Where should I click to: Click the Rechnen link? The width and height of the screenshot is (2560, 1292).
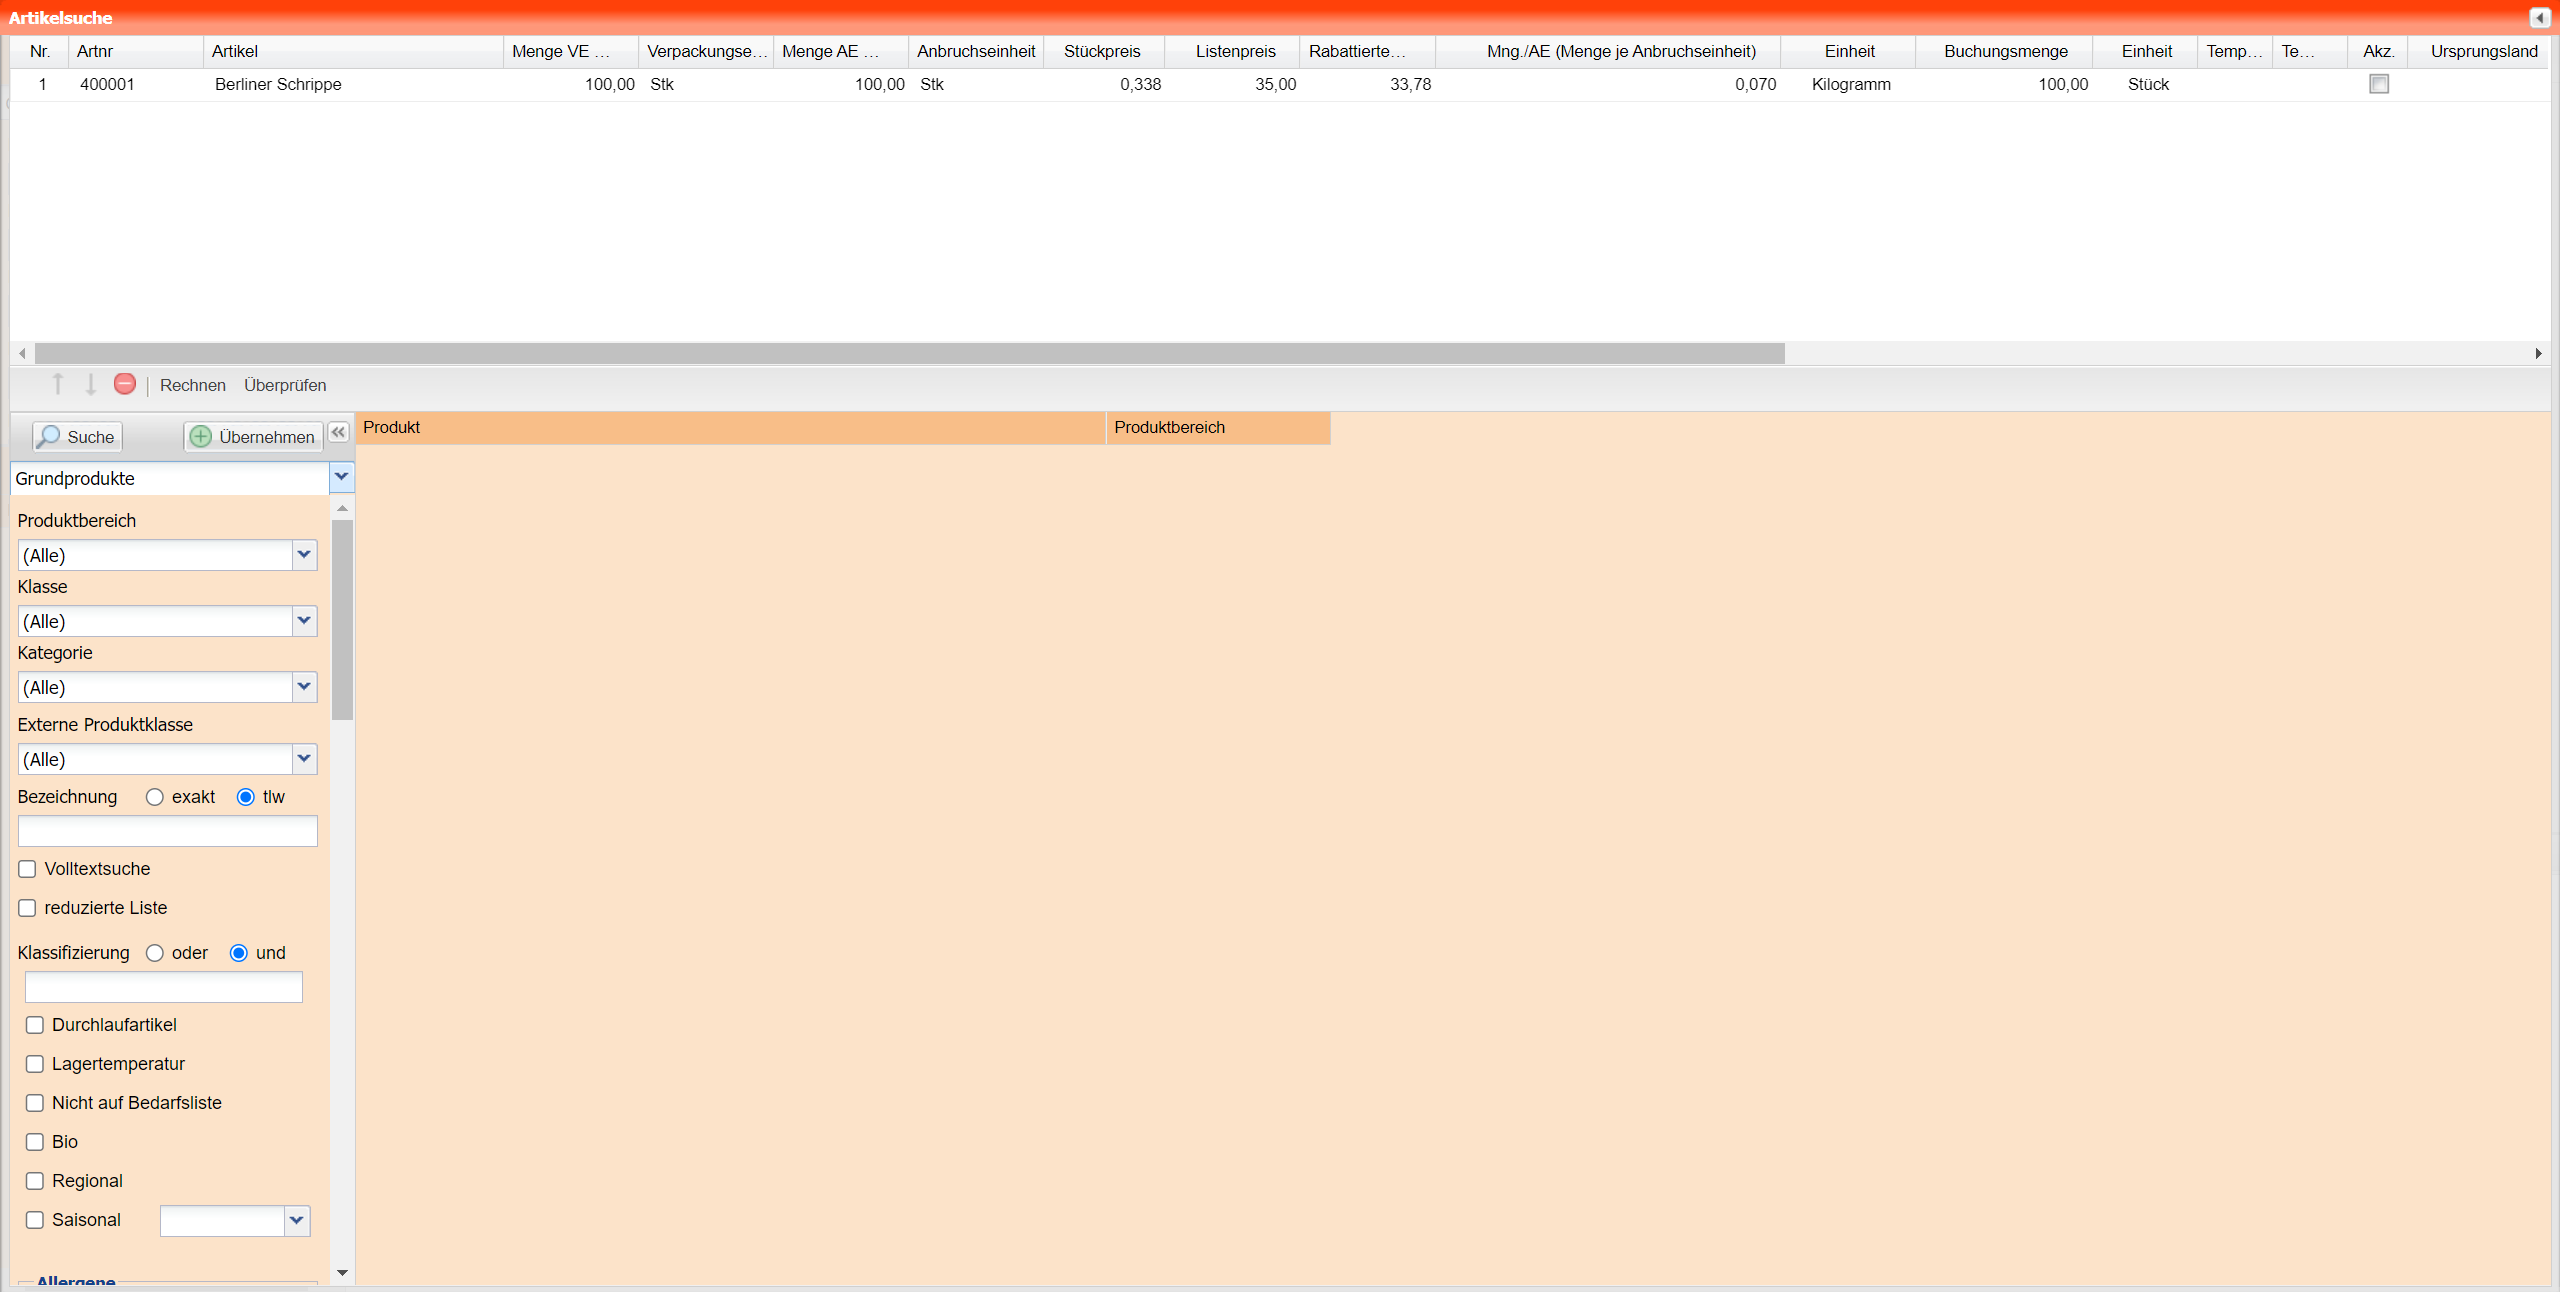click(x=192, y=385)
